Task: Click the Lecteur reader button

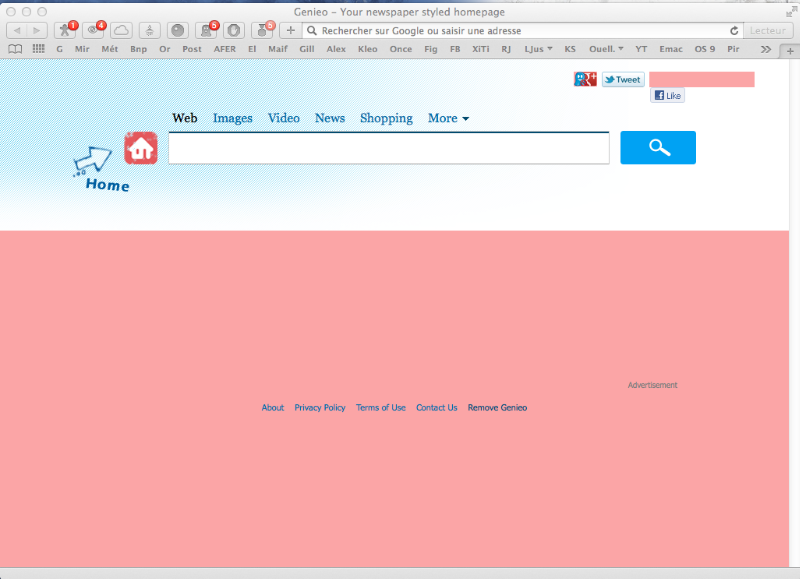Action: click(768, 31)
